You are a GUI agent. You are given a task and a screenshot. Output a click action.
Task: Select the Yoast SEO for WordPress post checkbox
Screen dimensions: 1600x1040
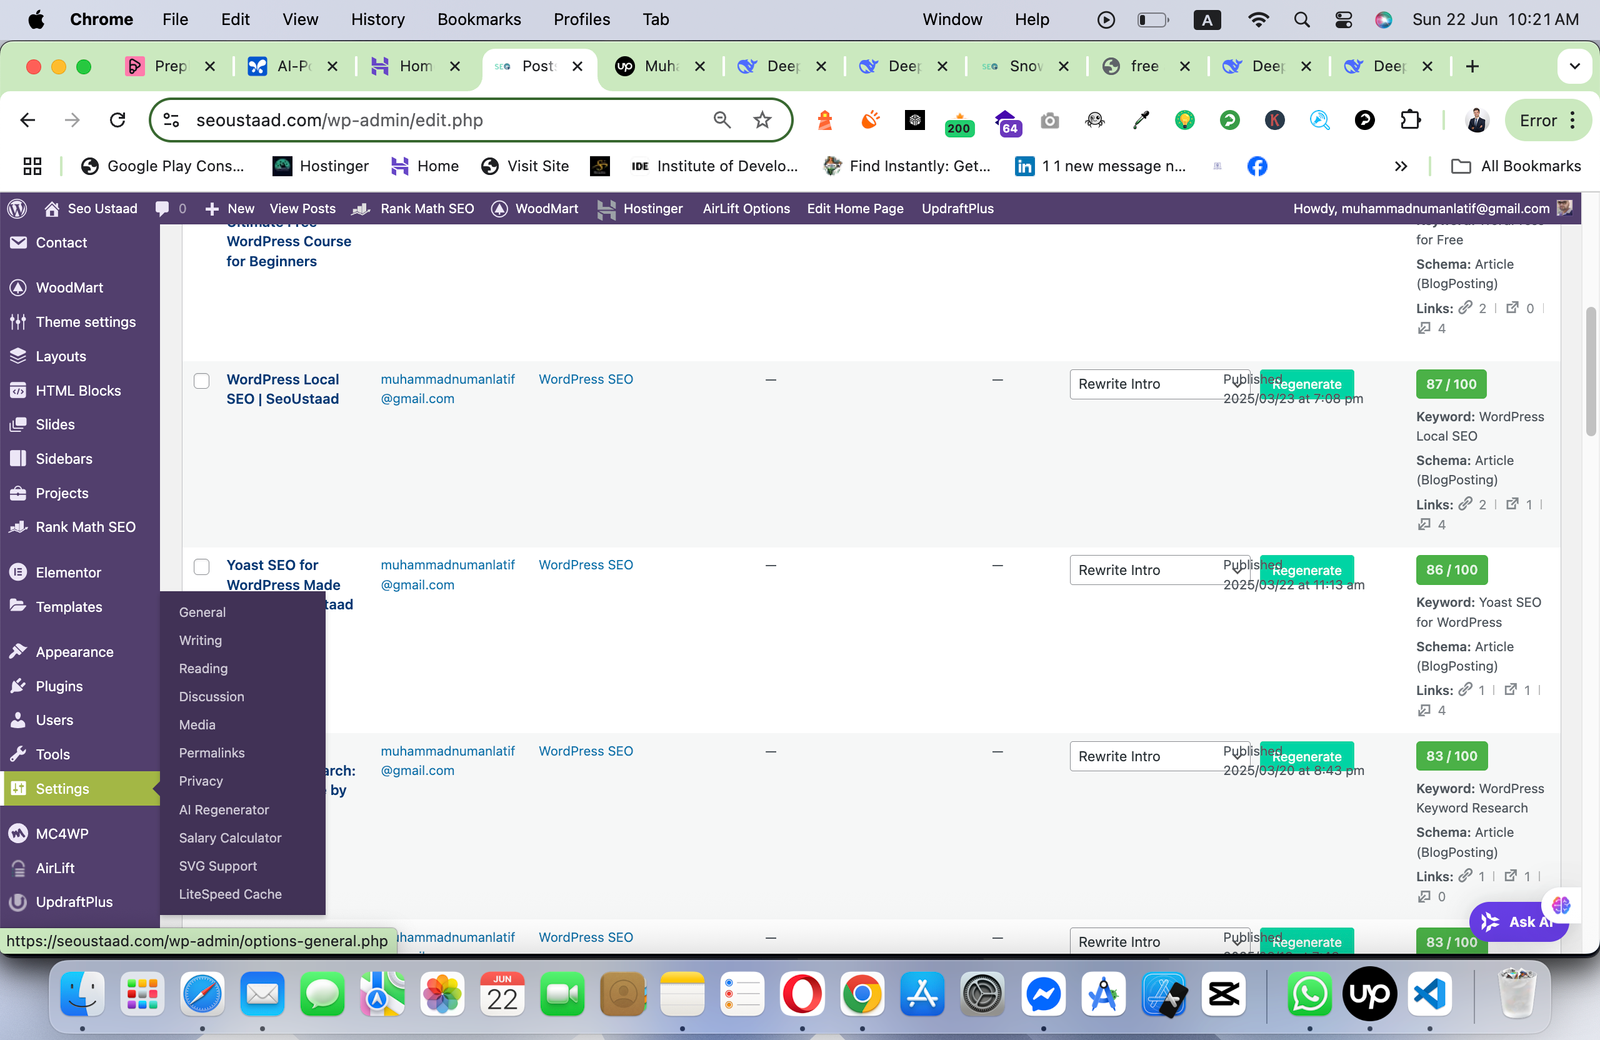202,567
